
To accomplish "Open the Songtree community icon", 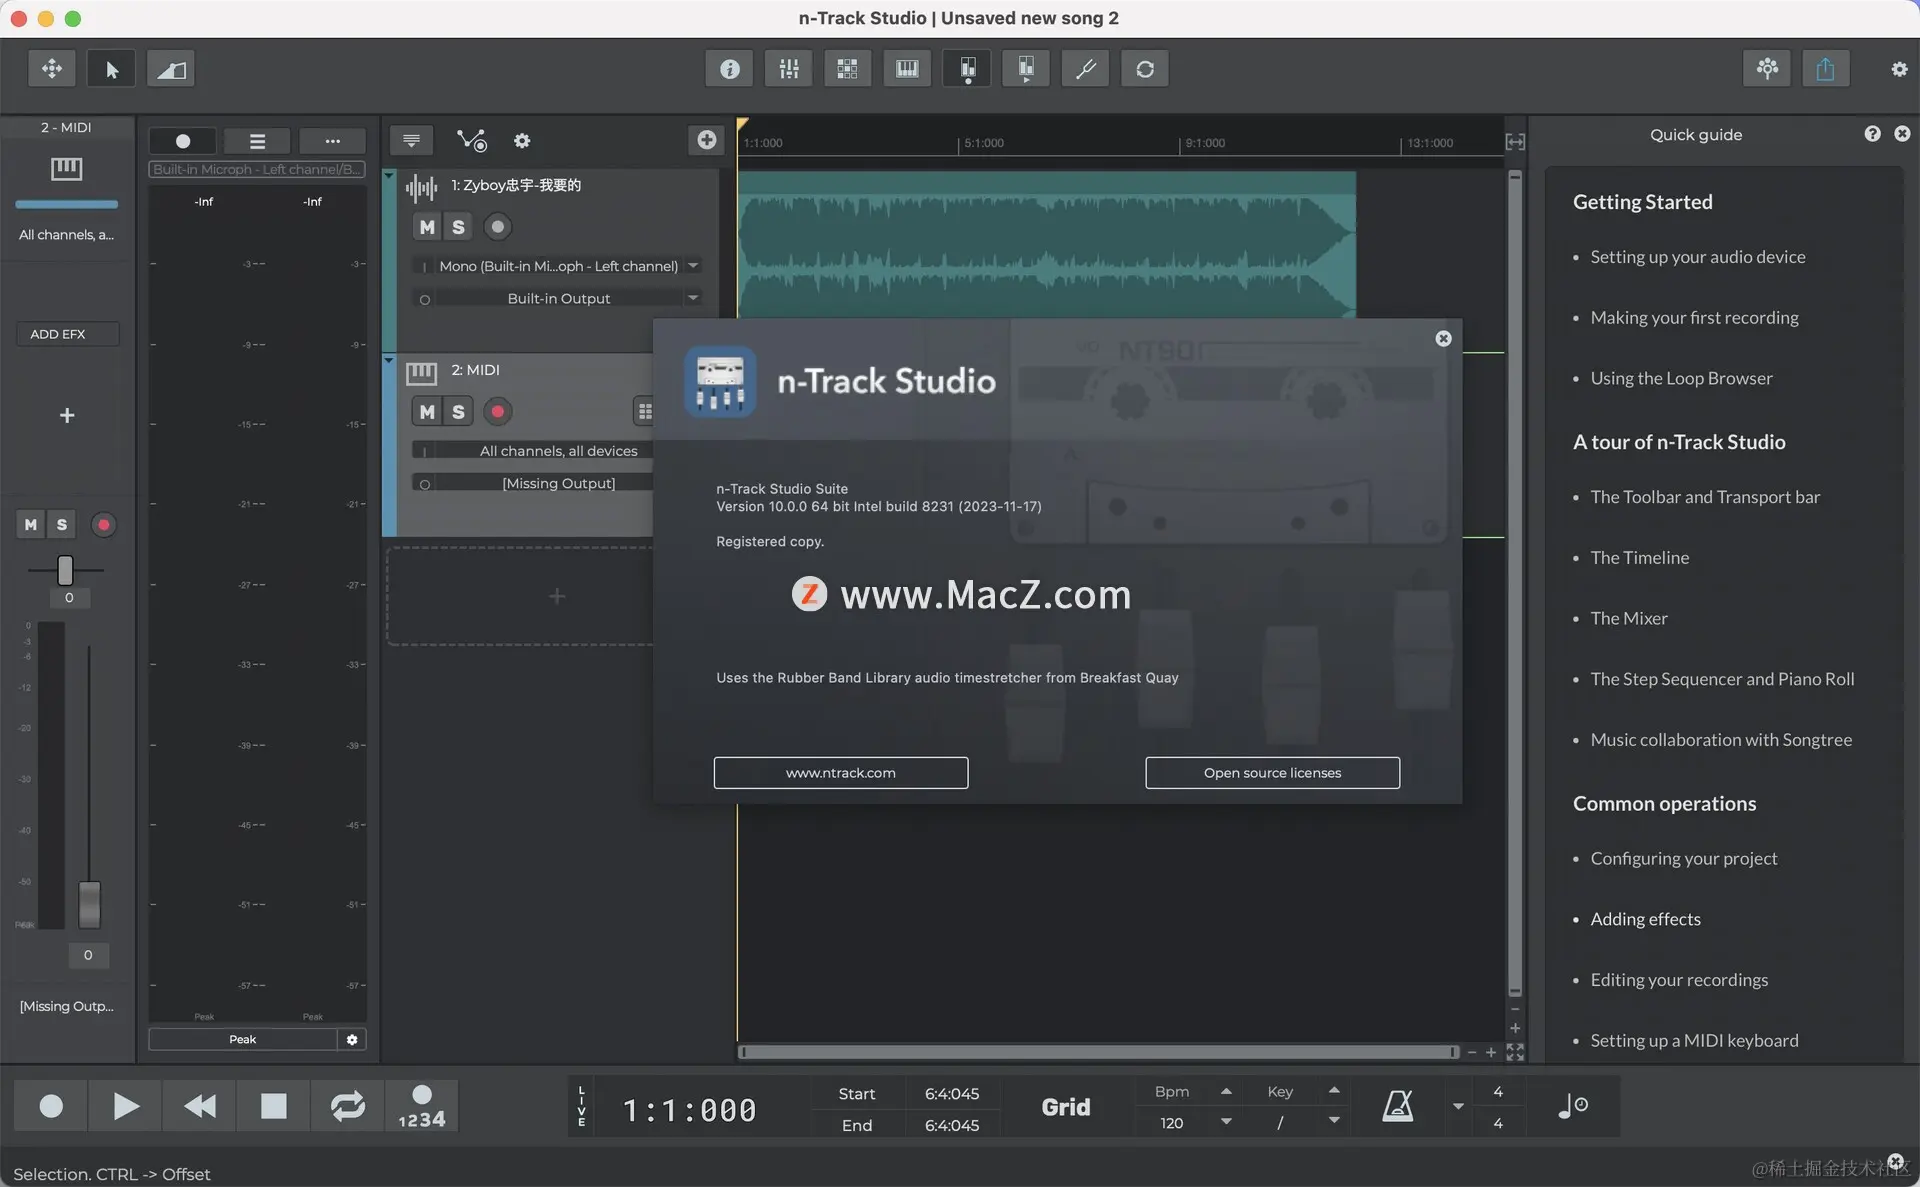I will 1767,69.
